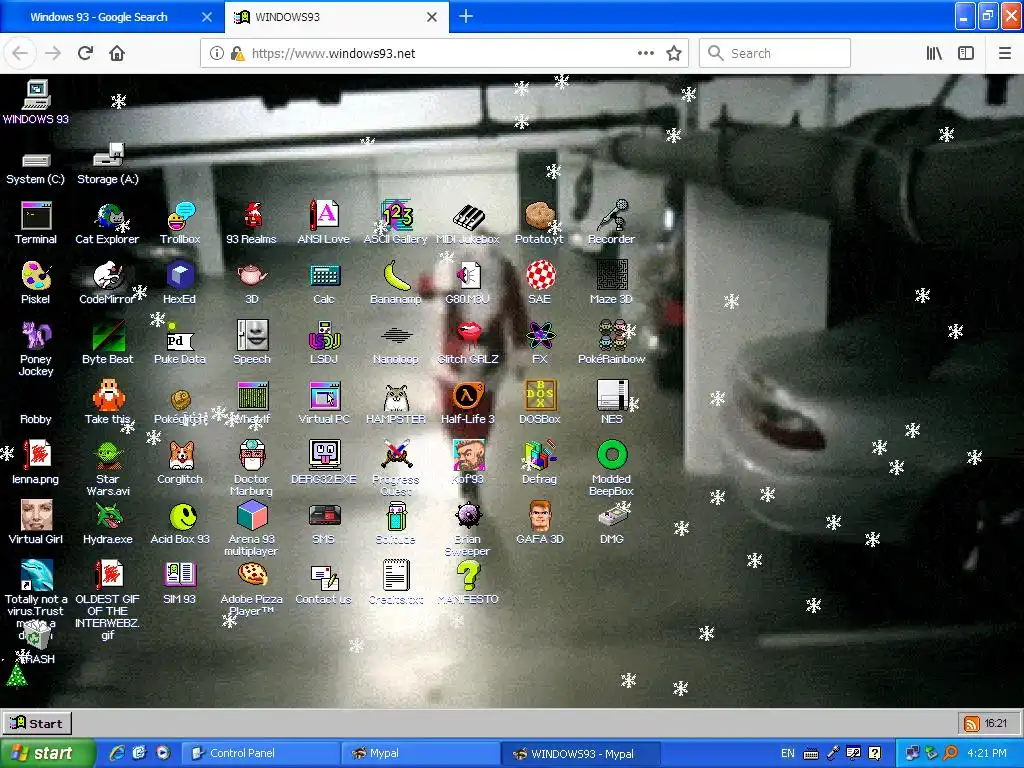The height and width of the screenshot is (768, 1024).
Task: Open the WINDOWS 93 computer icon
Action: [x=36, y=102]
